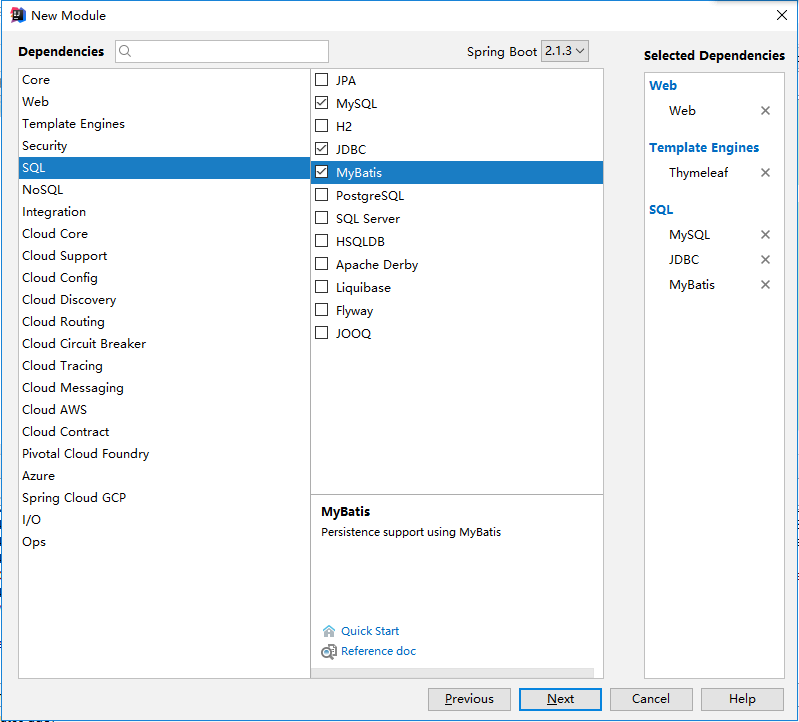The height and width of the screenshot is (722, 799).
Task: Select Cloud Support category
Action: click(x=164, y=256)
